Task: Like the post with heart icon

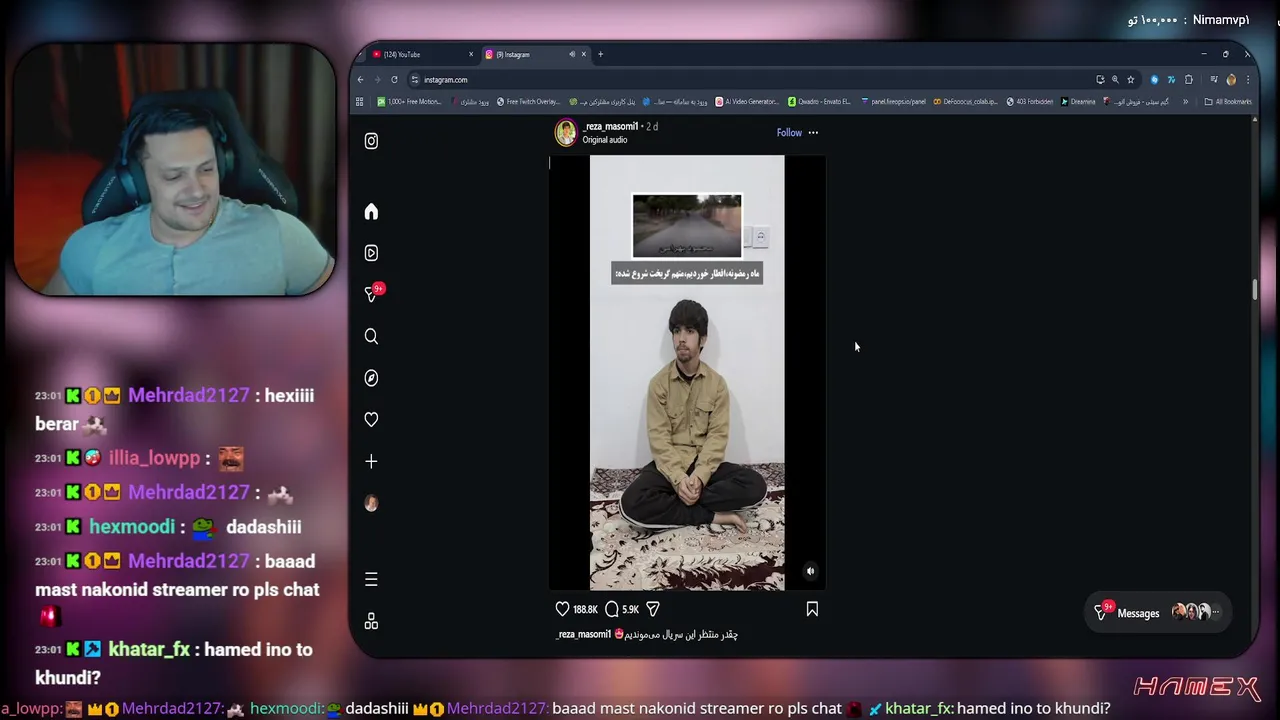Action: tap(562, 609)
